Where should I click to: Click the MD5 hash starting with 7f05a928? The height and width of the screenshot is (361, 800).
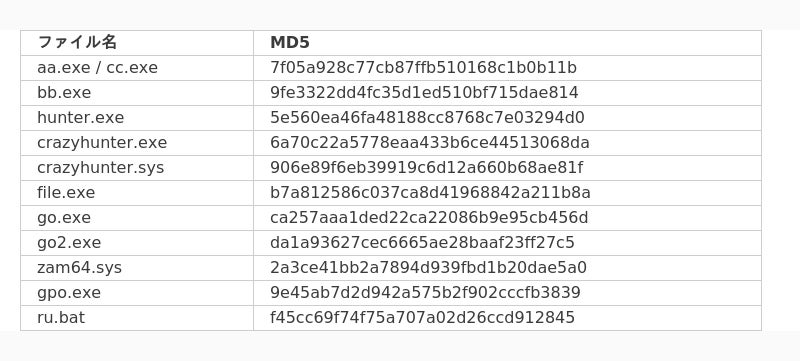coord(423,68)
